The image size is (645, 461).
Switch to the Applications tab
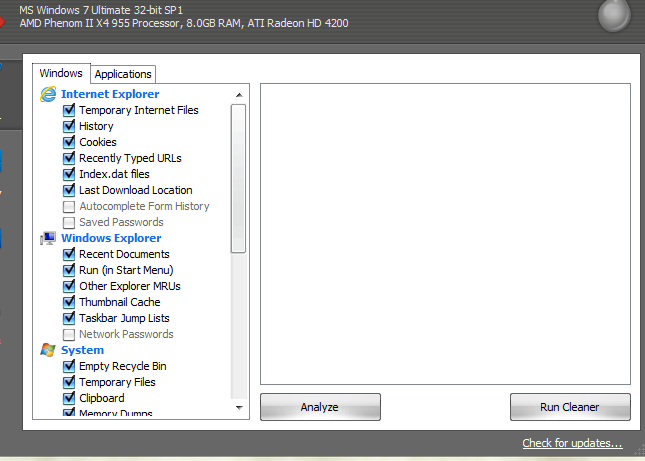pyautogui.click(x=123, y=74)
